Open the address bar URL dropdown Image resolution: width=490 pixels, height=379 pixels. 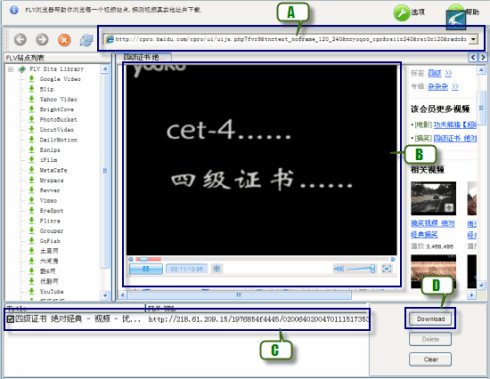473,39
